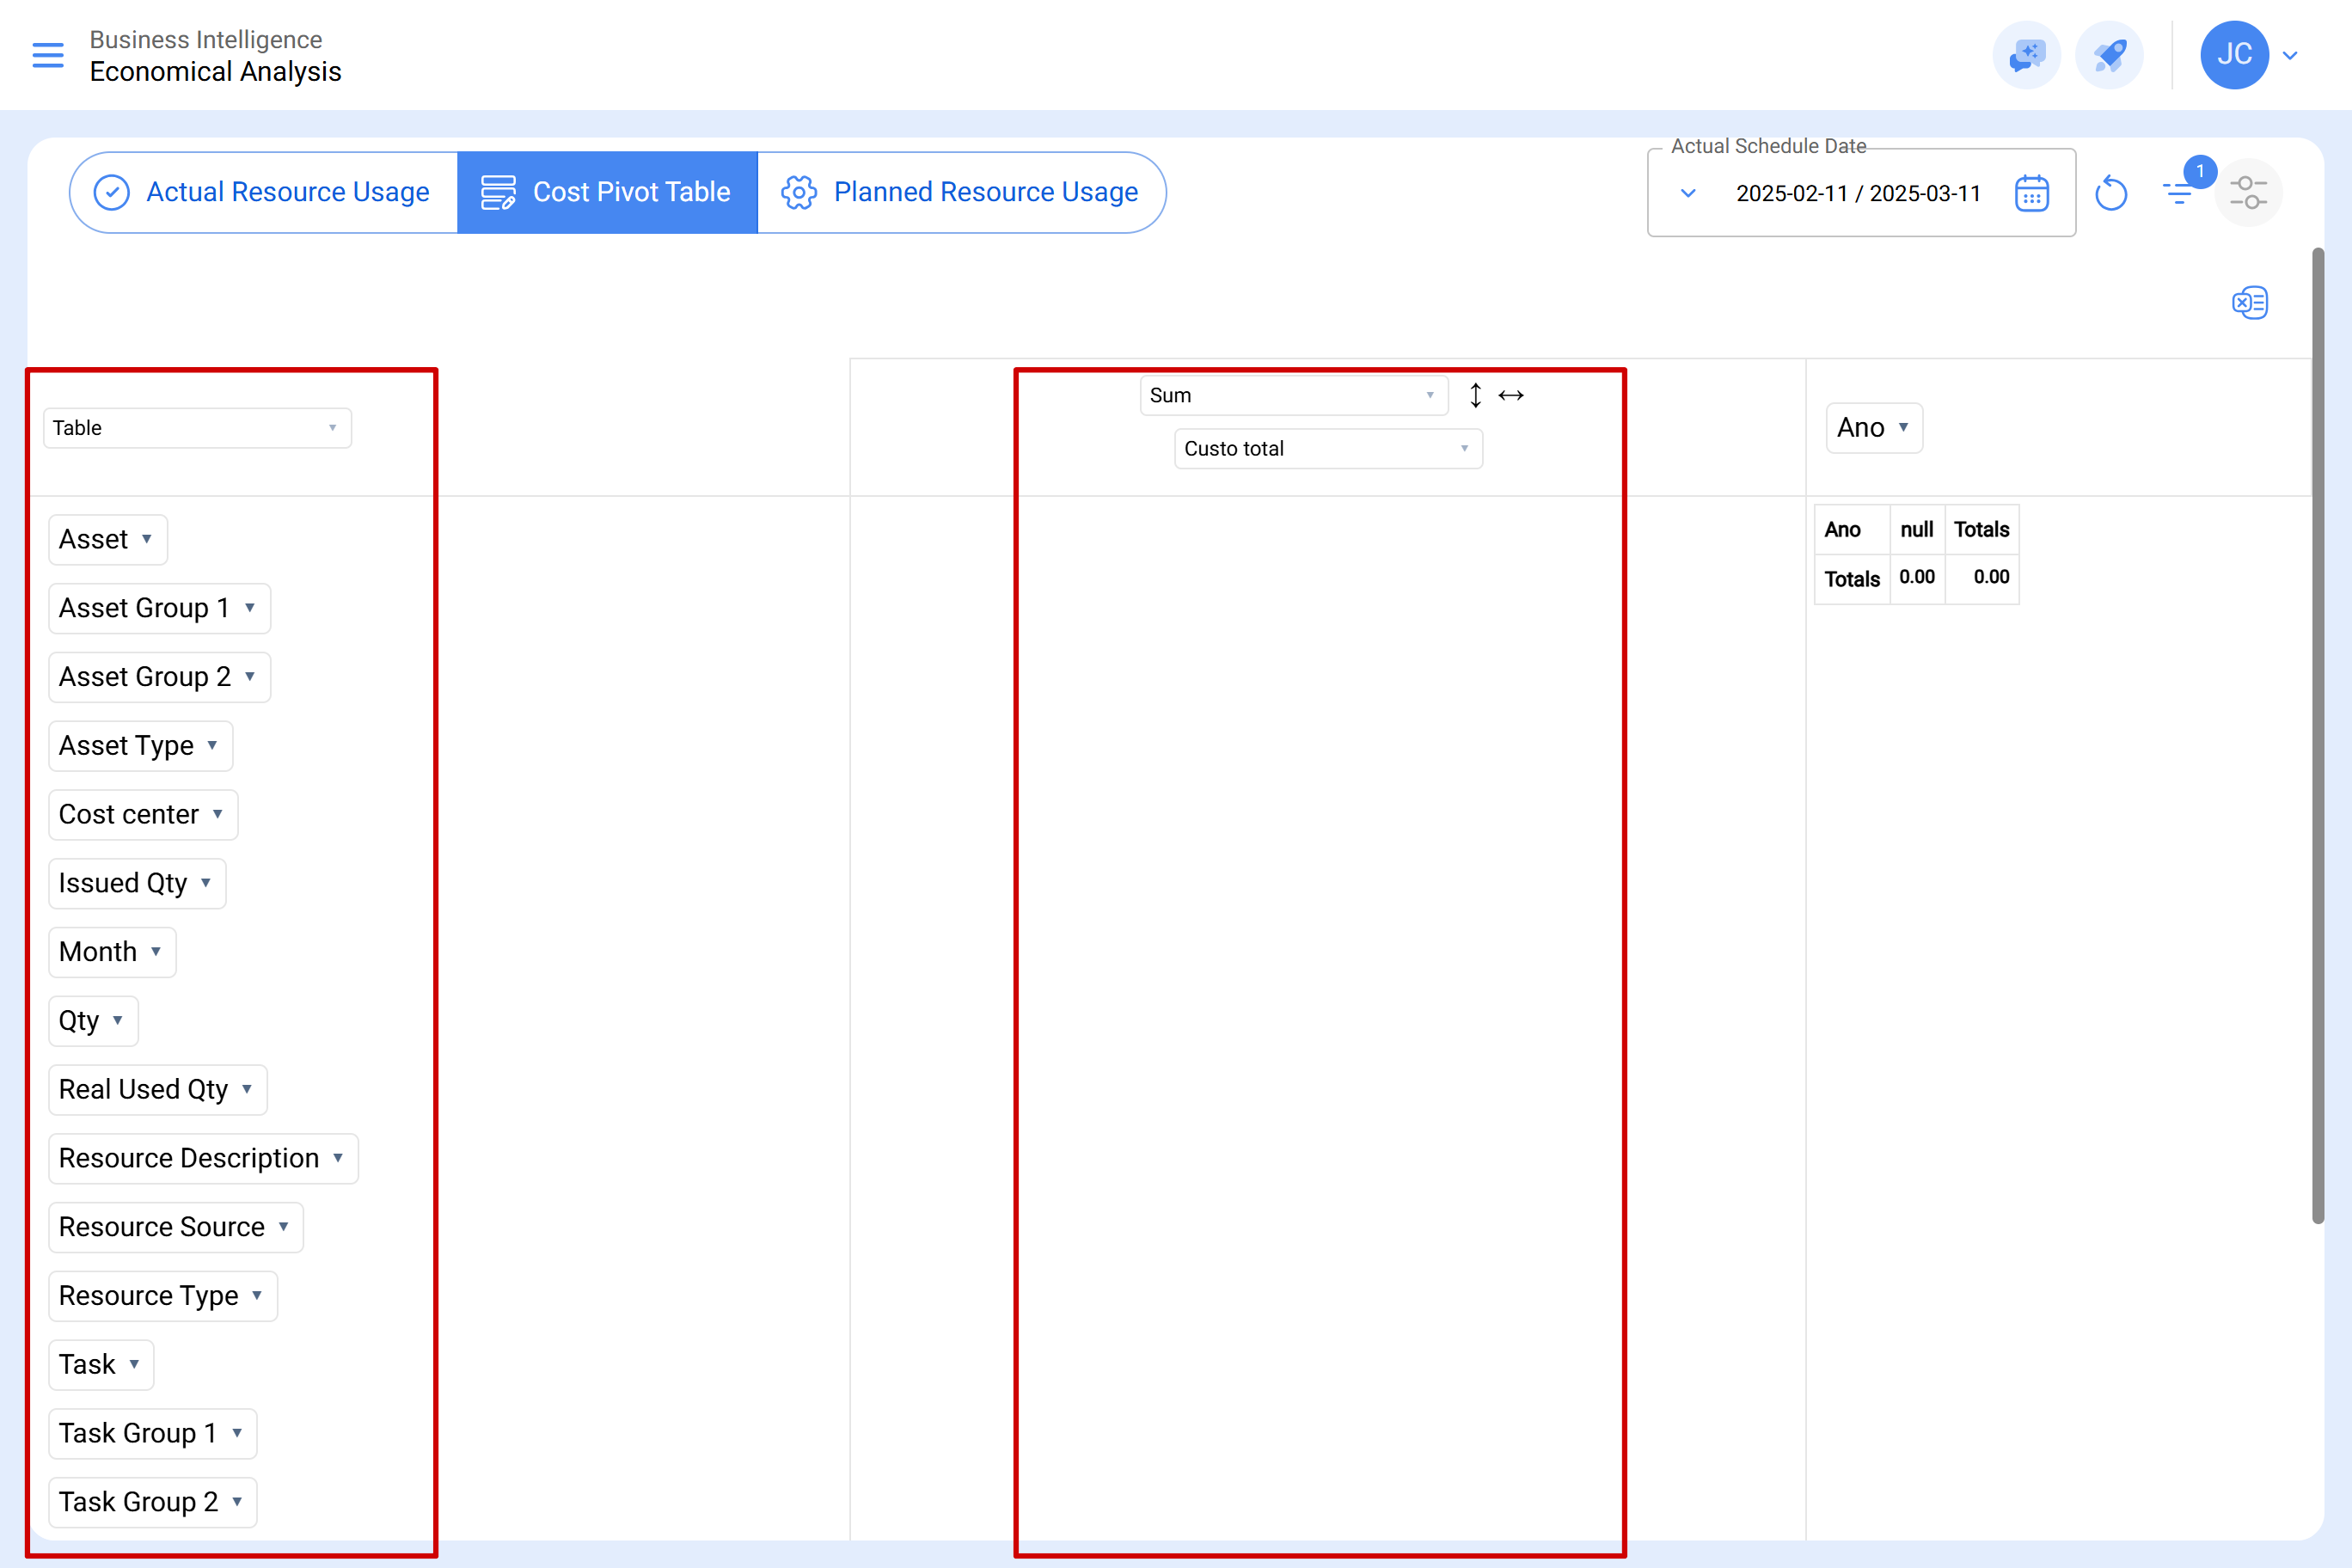Click the 0.00 value under null column
The height and width of the screenshot is (1568, 2352).
coord(1917,578)
